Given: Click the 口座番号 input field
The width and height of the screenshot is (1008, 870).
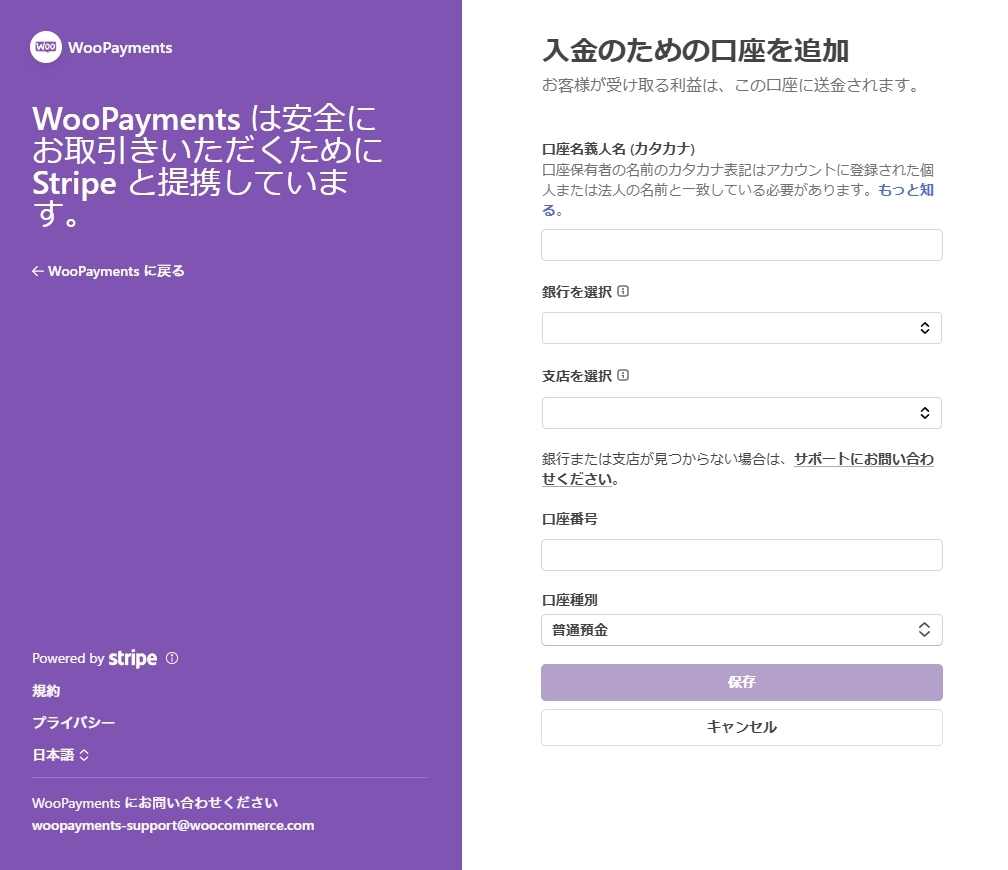Looking at the screenshot, I should pos(741,555).
